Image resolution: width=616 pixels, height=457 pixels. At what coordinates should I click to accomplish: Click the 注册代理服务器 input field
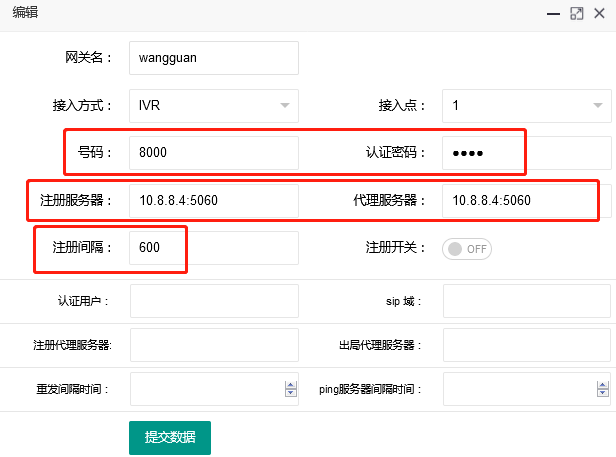tap(213, 345)
